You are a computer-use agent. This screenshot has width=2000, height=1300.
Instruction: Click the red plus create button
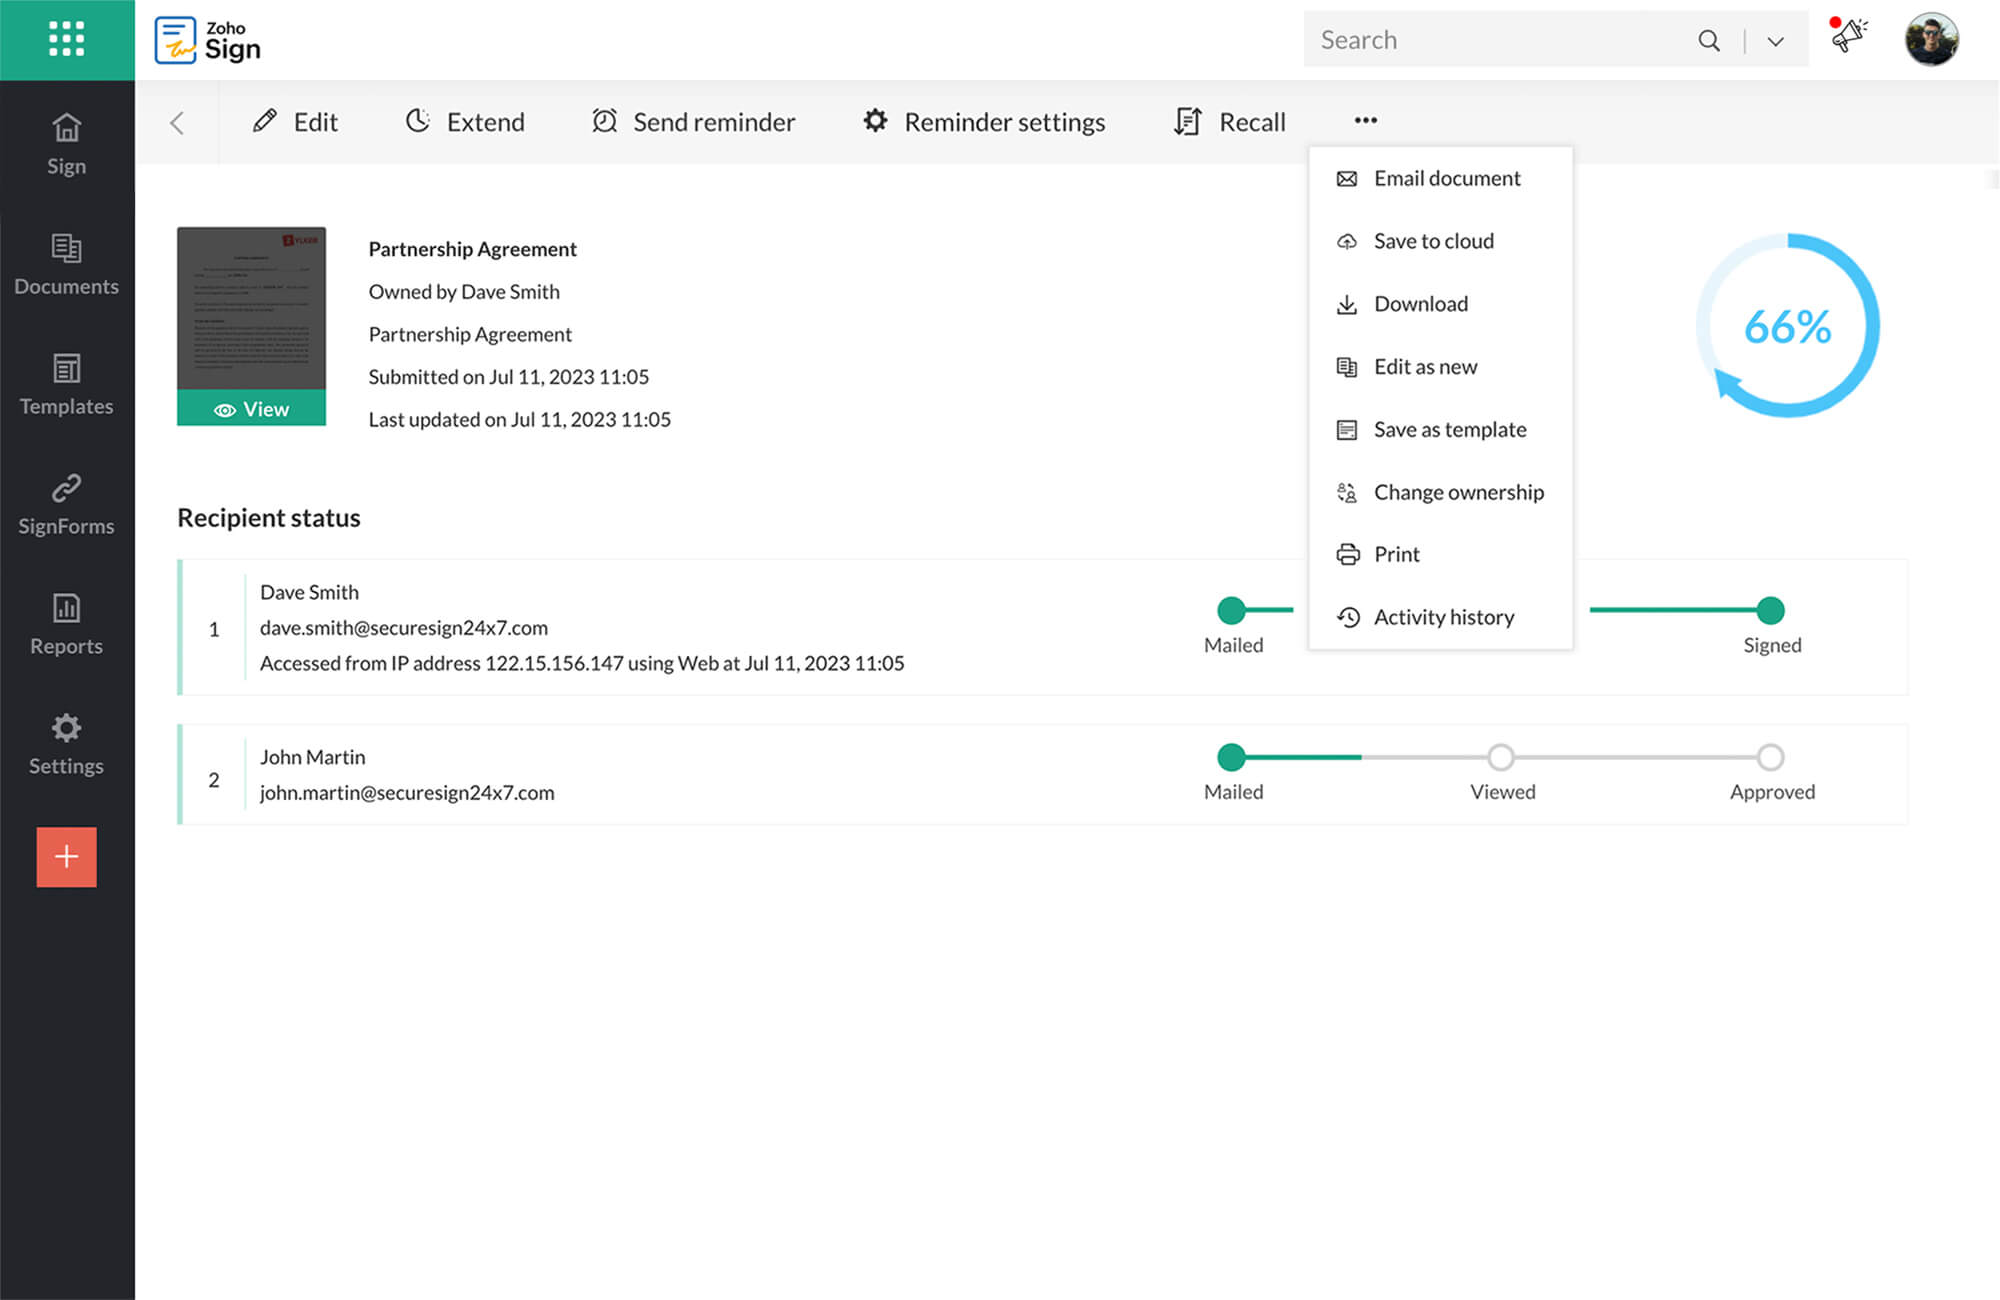pyautogui.click(x=66, y=856)
